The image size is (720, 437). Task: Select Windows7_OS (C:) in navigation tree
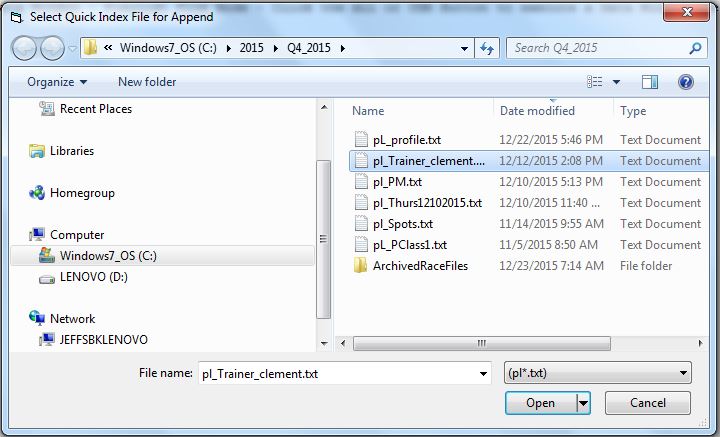click(x=107, y=256)
